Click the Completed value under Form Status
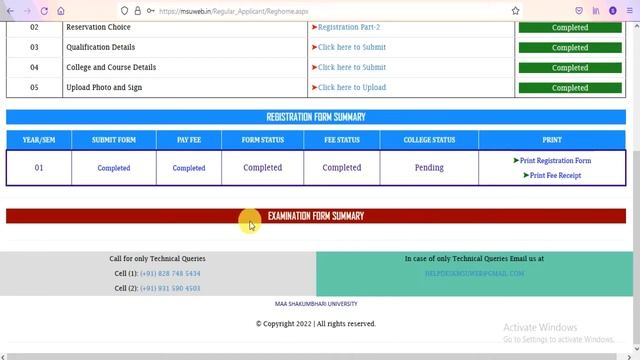Screen dimensions: 640x360 (x=262, y=167)
